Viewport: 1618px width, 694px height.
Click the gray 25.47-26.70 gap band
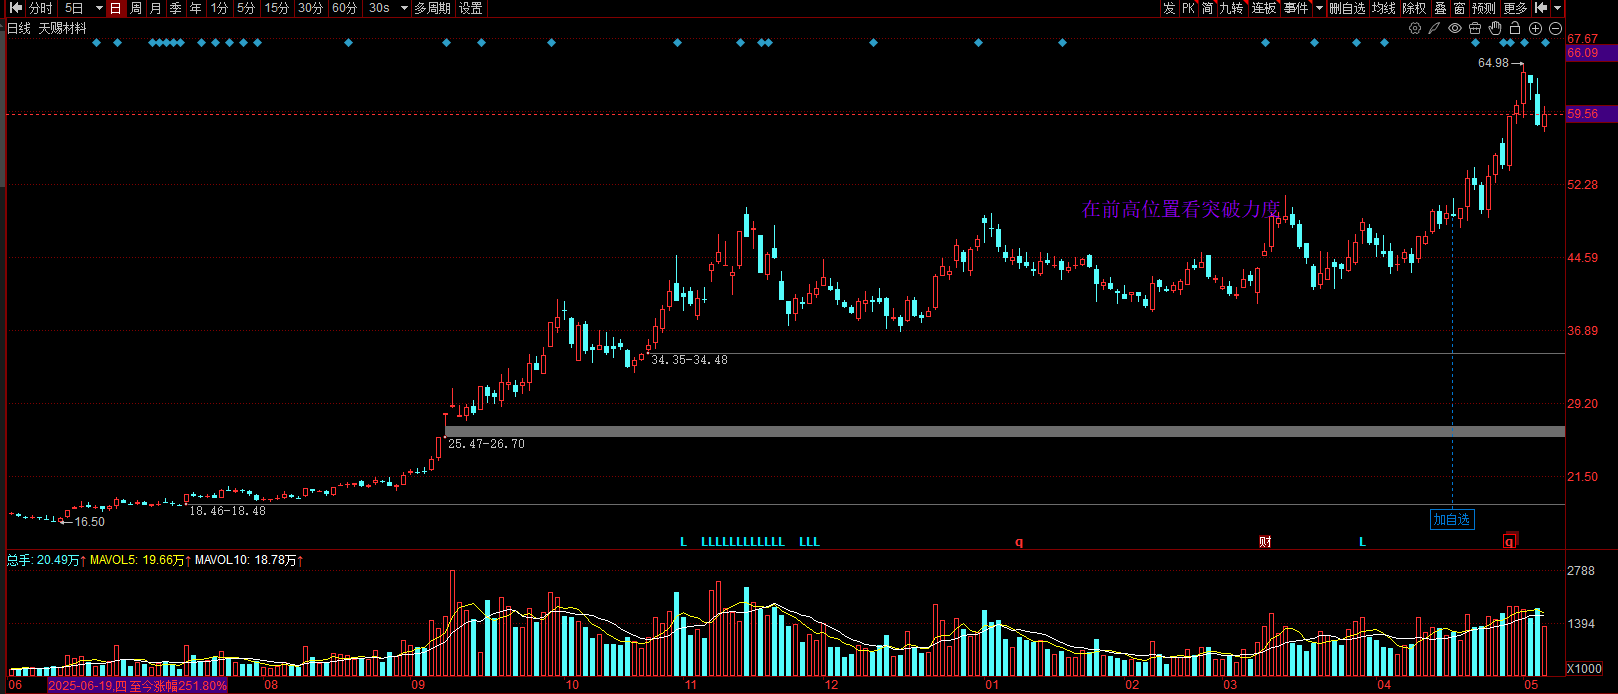tap(1005, 432)
